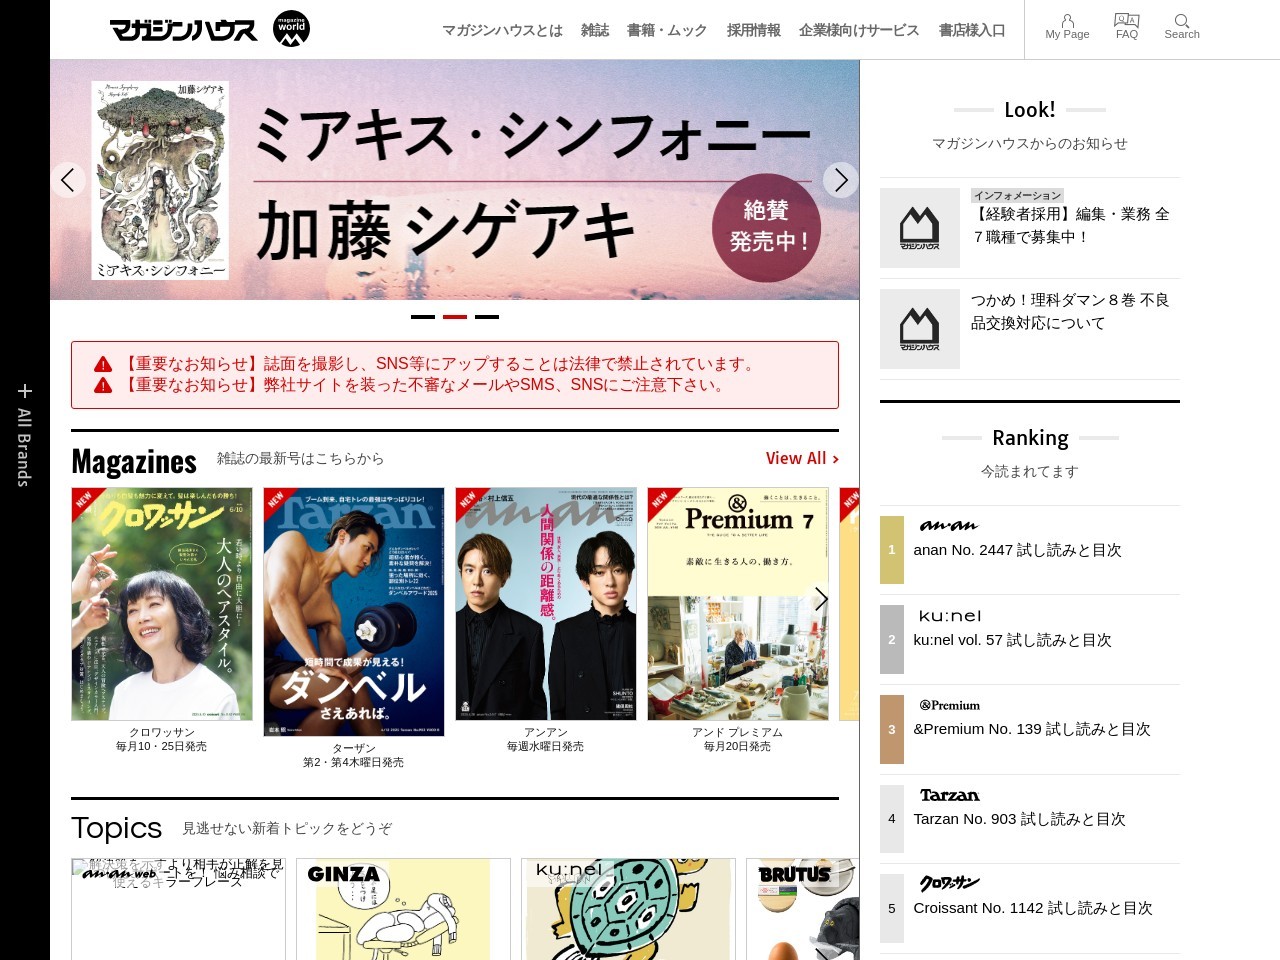The width and height of the screenshot is (1280, 960).
Task: Open the FAQ icon
Action: click(1127, 27)
